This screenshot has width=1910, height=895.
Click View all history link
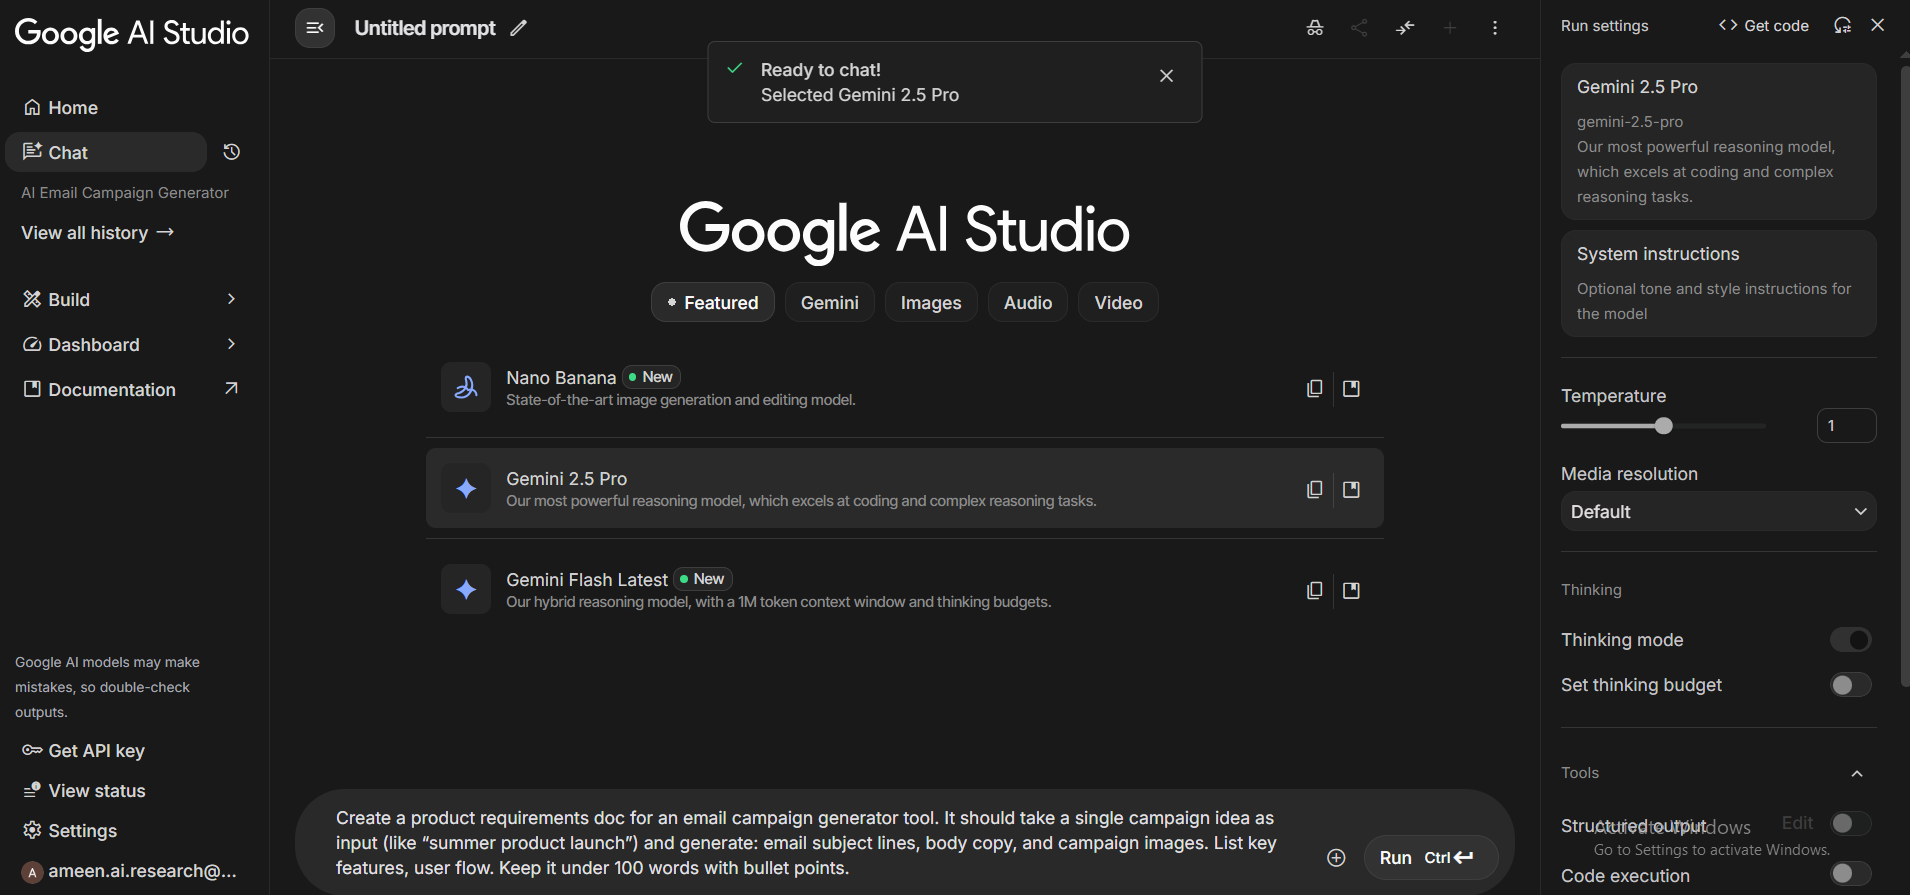point(98,232)
